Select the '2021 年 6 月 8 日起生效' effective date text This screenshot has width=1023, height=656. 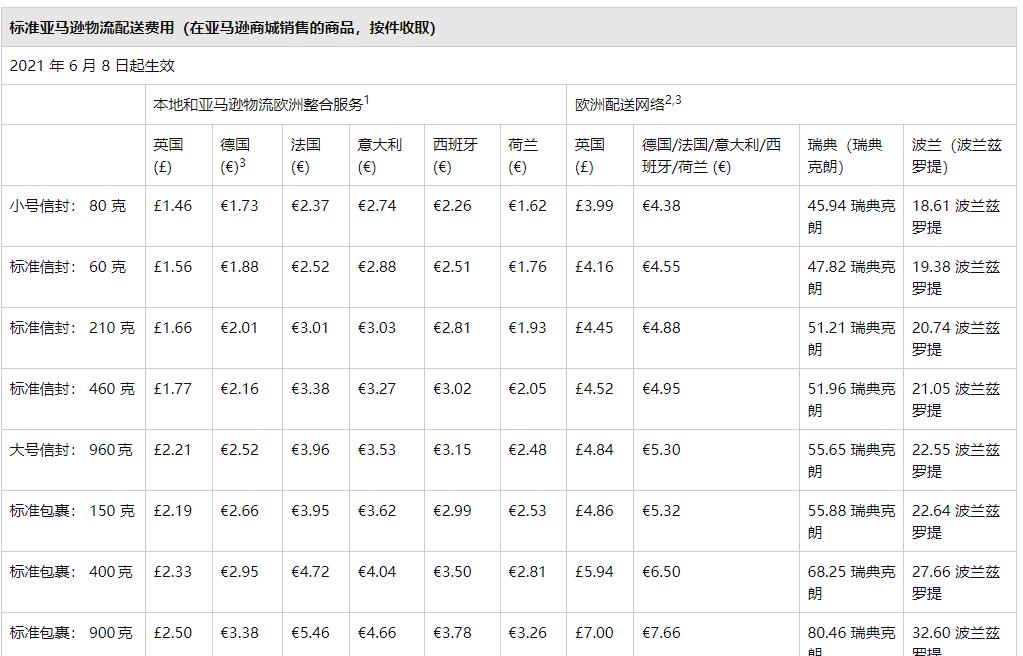pos(92,65)
